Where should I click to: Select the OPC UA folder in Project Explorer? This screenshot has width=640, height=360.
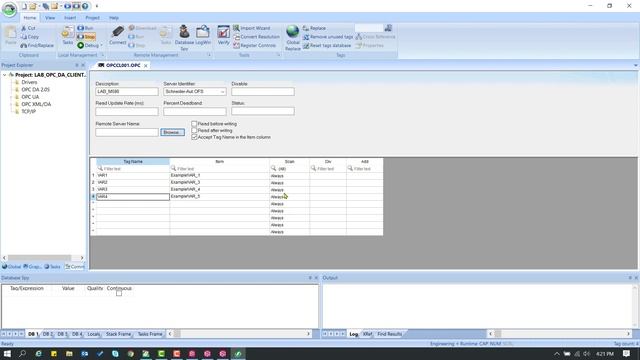click(x=30, y=97)
